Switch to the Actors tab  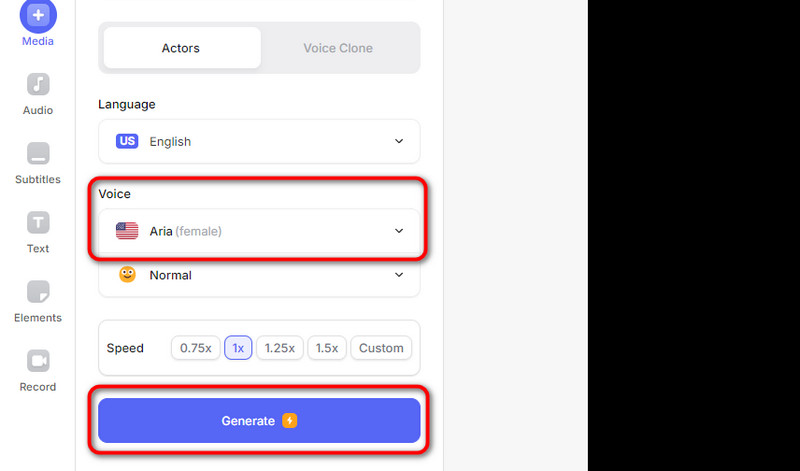click(x=181, y=48)
